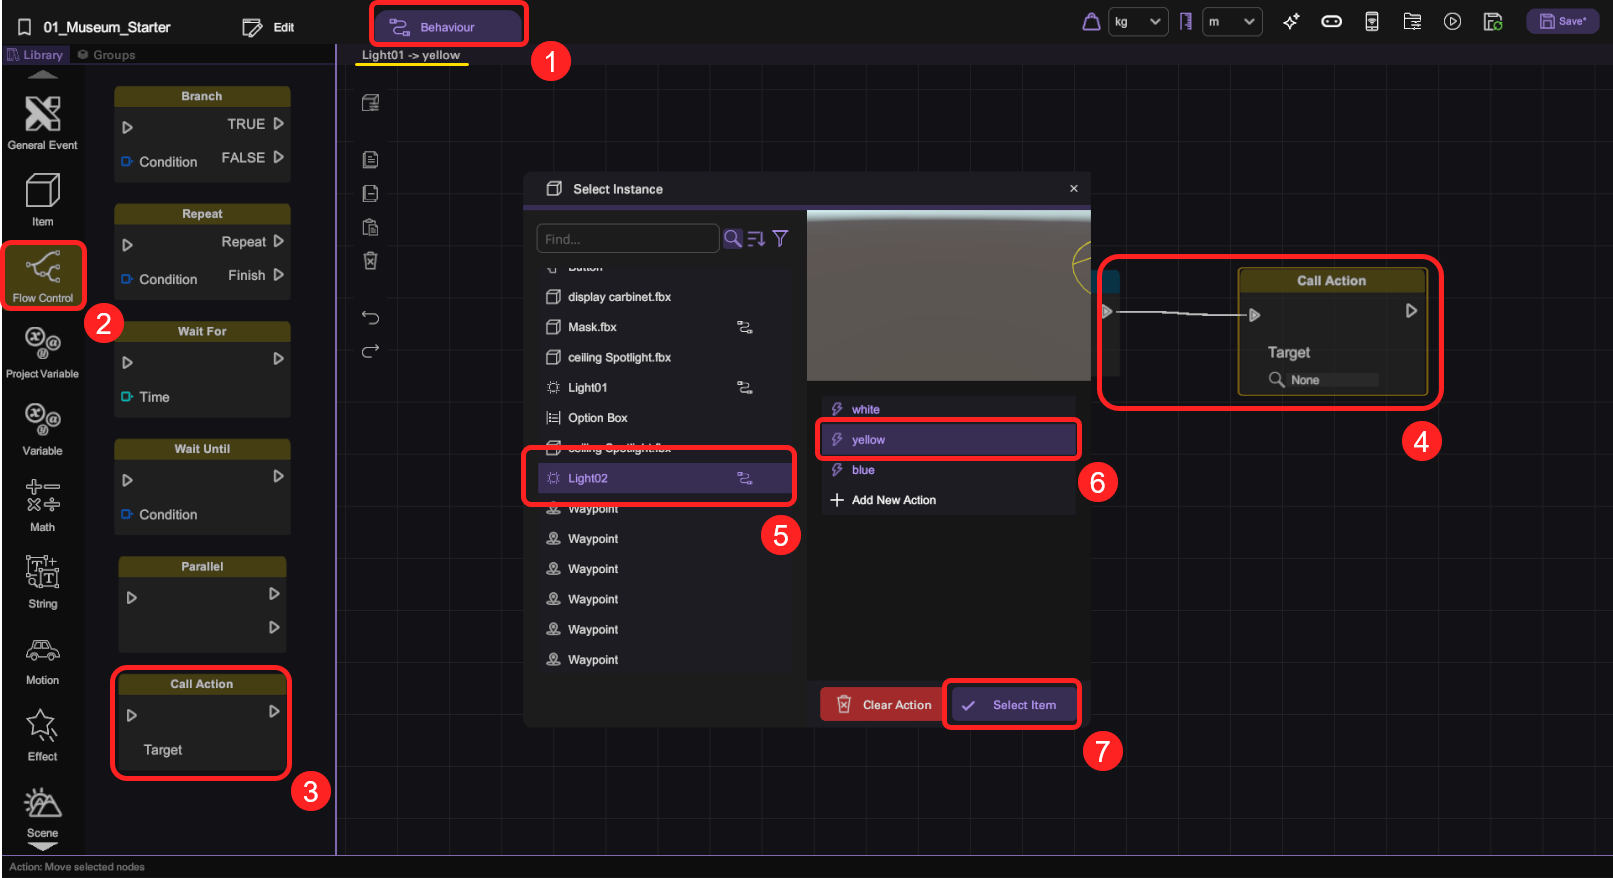Click the trash delete icon in canvas toolbar
This screenshot has height=878, width=1613.
click(x=370, y=261)
